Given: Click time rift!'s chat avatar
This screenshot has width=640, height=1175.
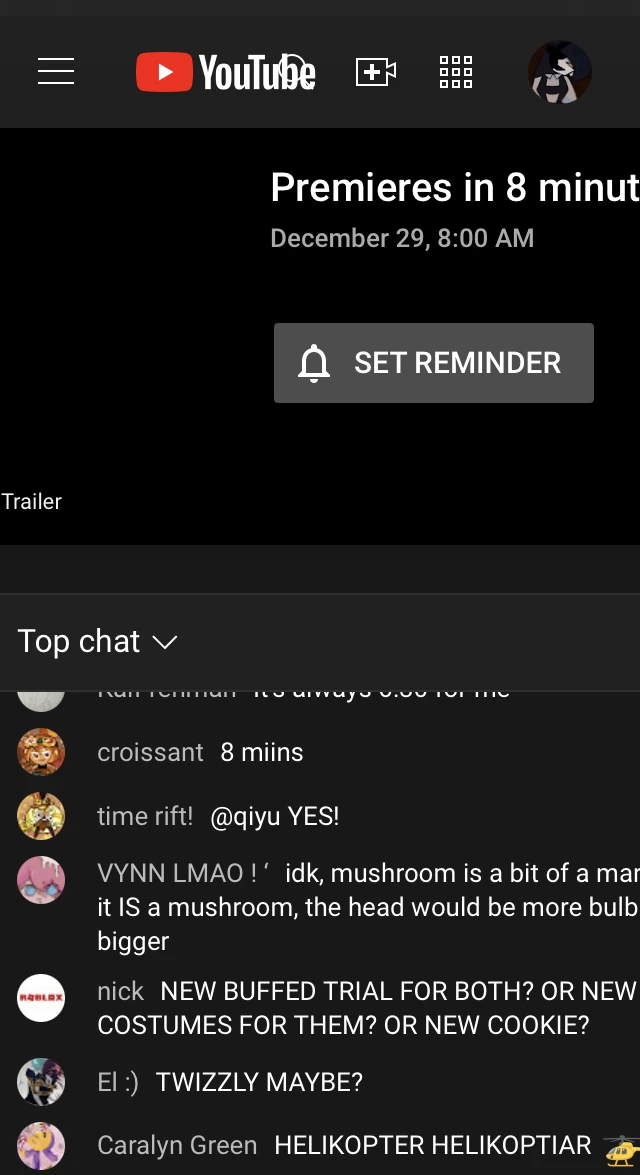Looking at the screenshot, I should click(x=41, y=815).
